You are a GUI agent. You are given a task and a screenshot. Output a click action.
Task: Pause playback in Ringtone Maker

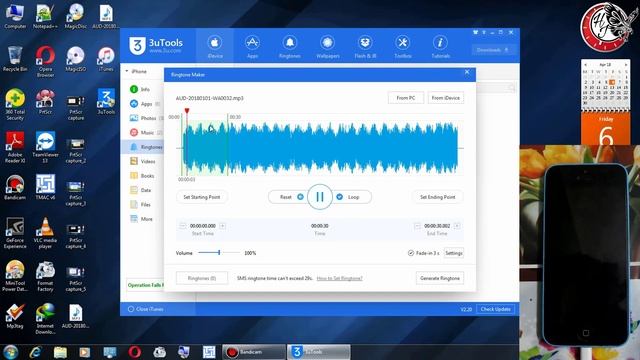pos(320,197)
